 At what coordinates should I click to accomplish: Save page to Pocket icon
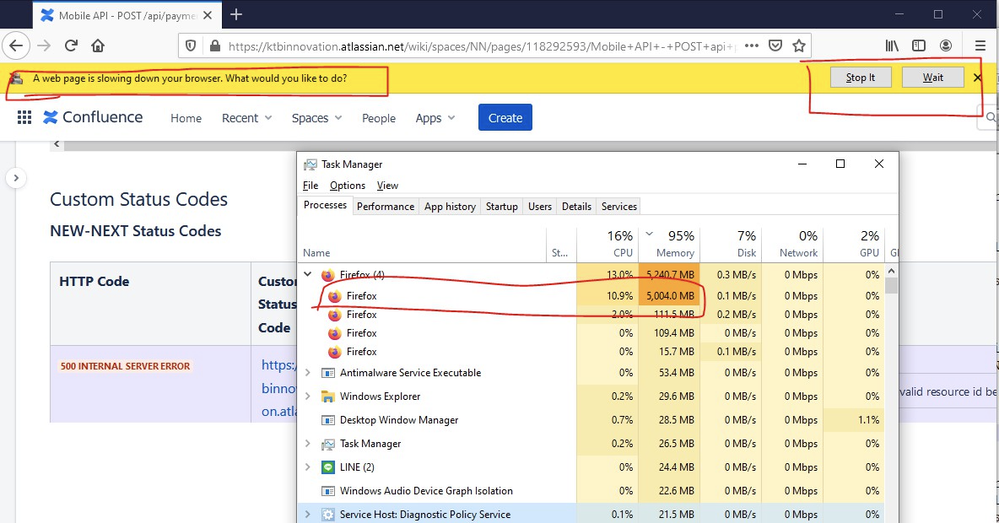[775, 46]
